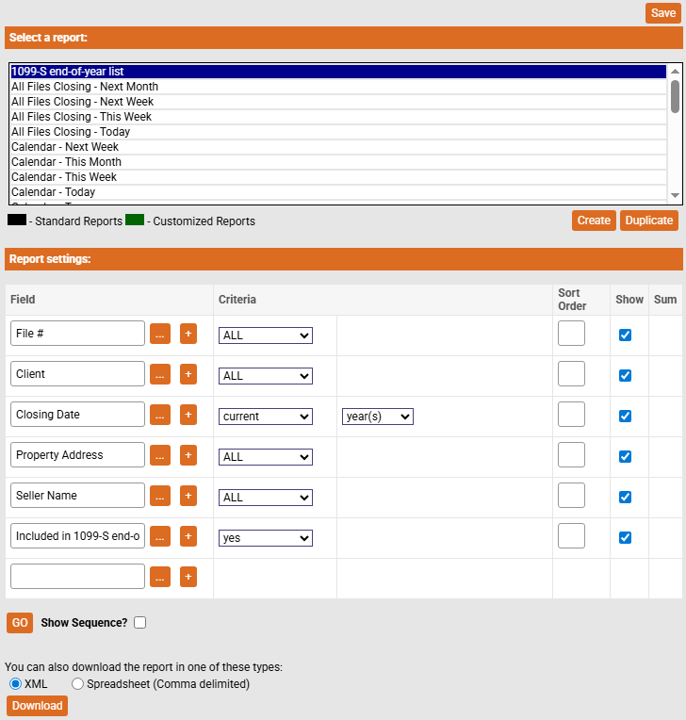Image resolution: width=686 pixels, height=720 pixels.
Task: Click Create to make a new report
Action: [x=594, y=220]
